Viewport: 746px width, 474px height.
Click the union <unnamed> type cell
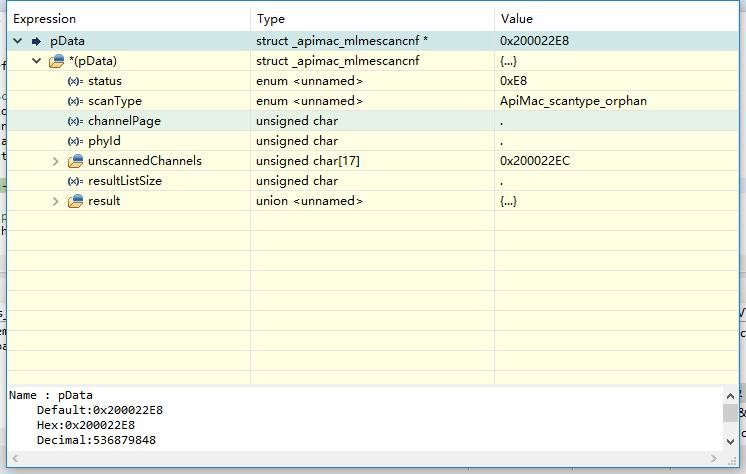(x=310, y=201)
